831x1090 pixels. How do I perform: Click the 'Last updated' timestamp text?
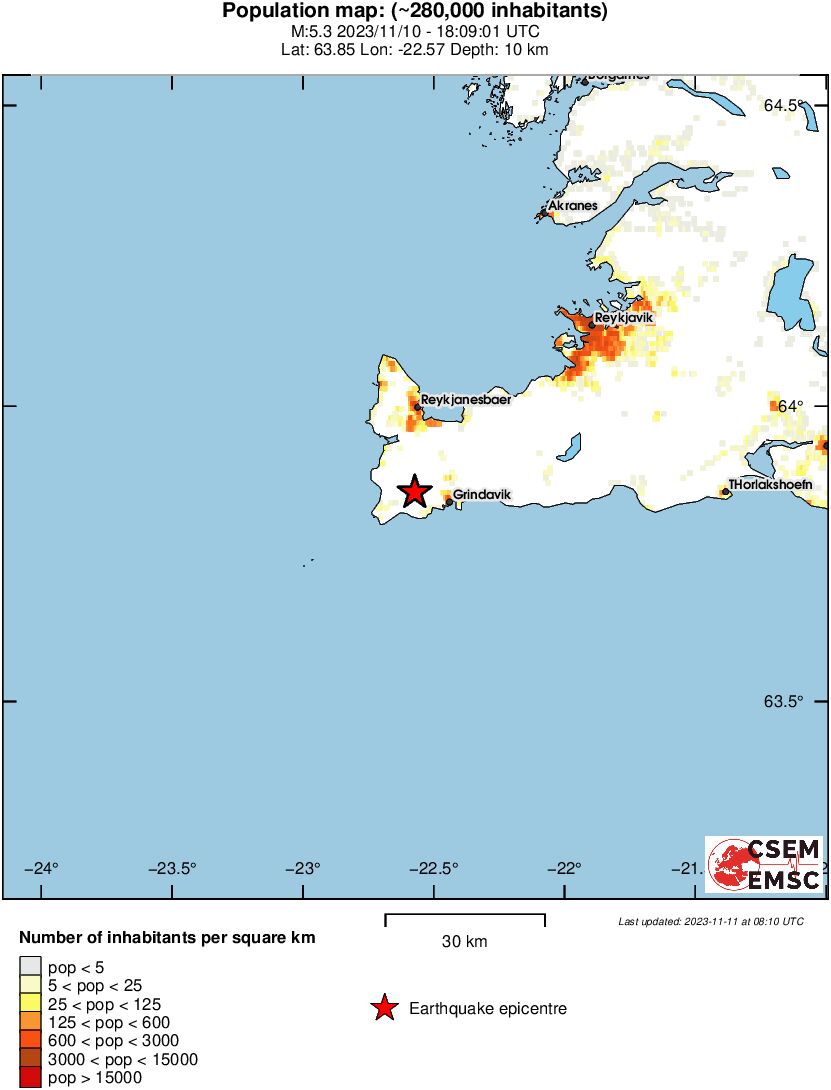pyautogui.click(x=710, y=921)
